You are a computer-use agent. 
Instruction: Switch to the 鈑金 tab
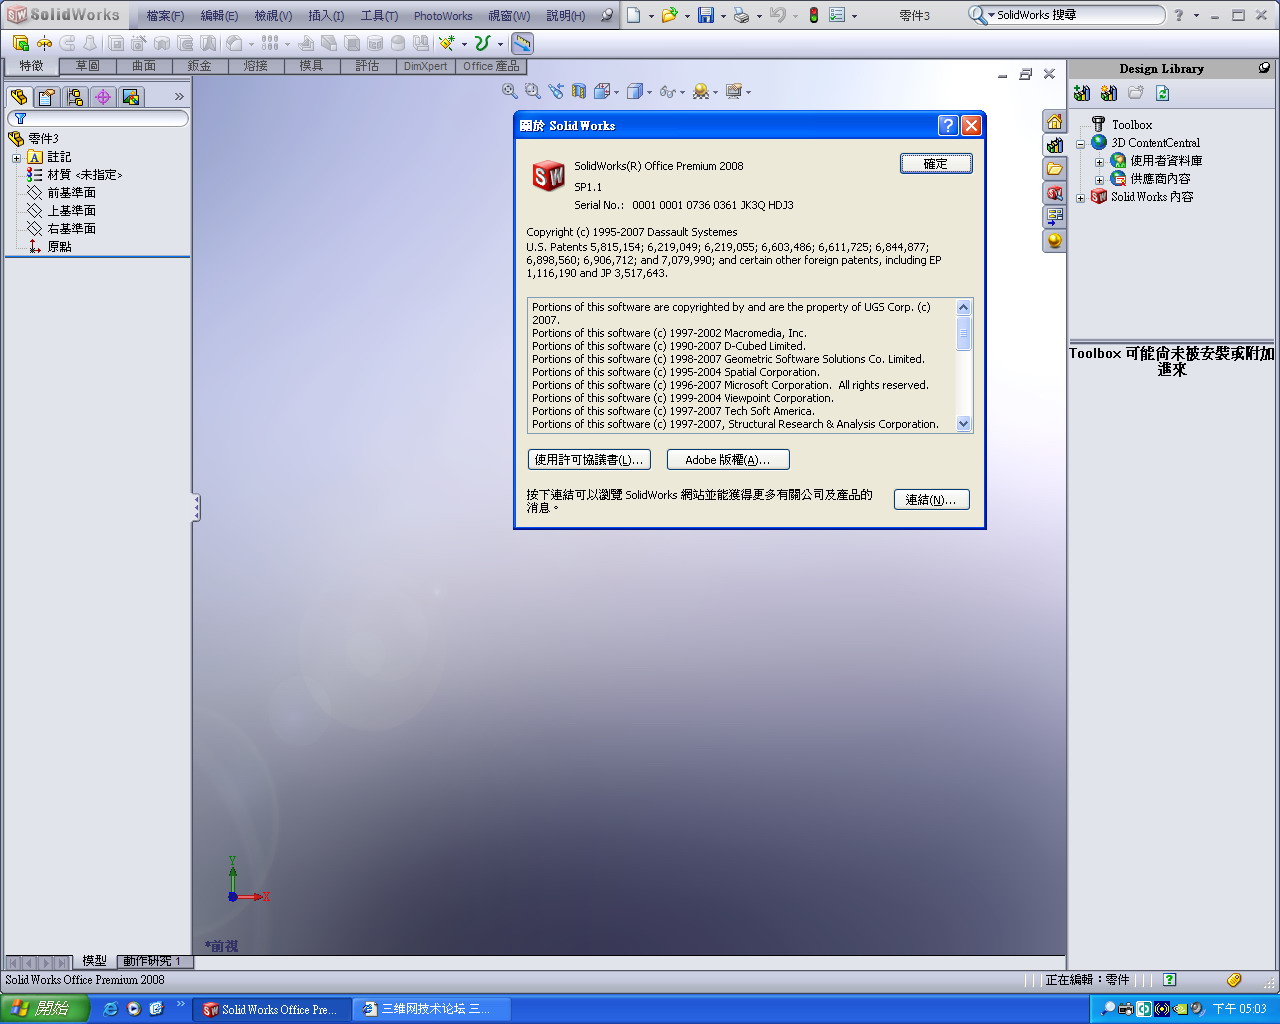coord(200,66)
